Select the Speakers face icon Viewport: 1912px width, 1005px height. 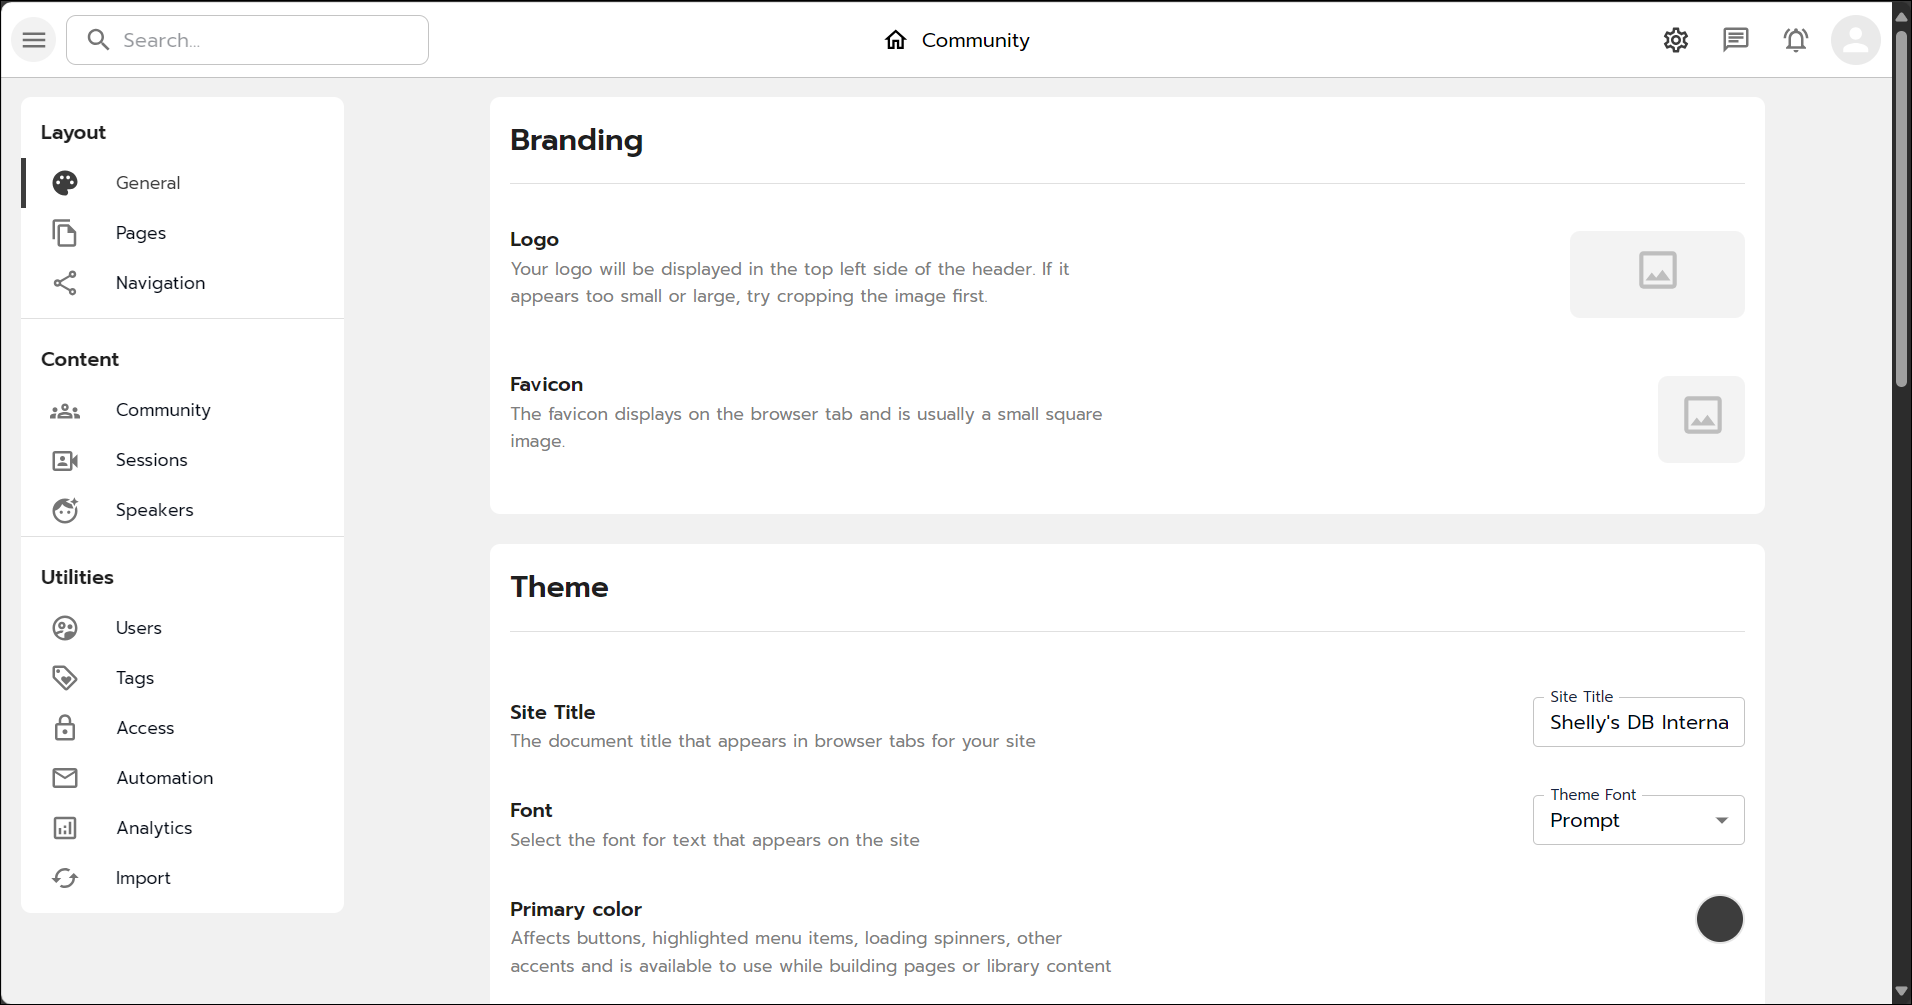[65, 510]
